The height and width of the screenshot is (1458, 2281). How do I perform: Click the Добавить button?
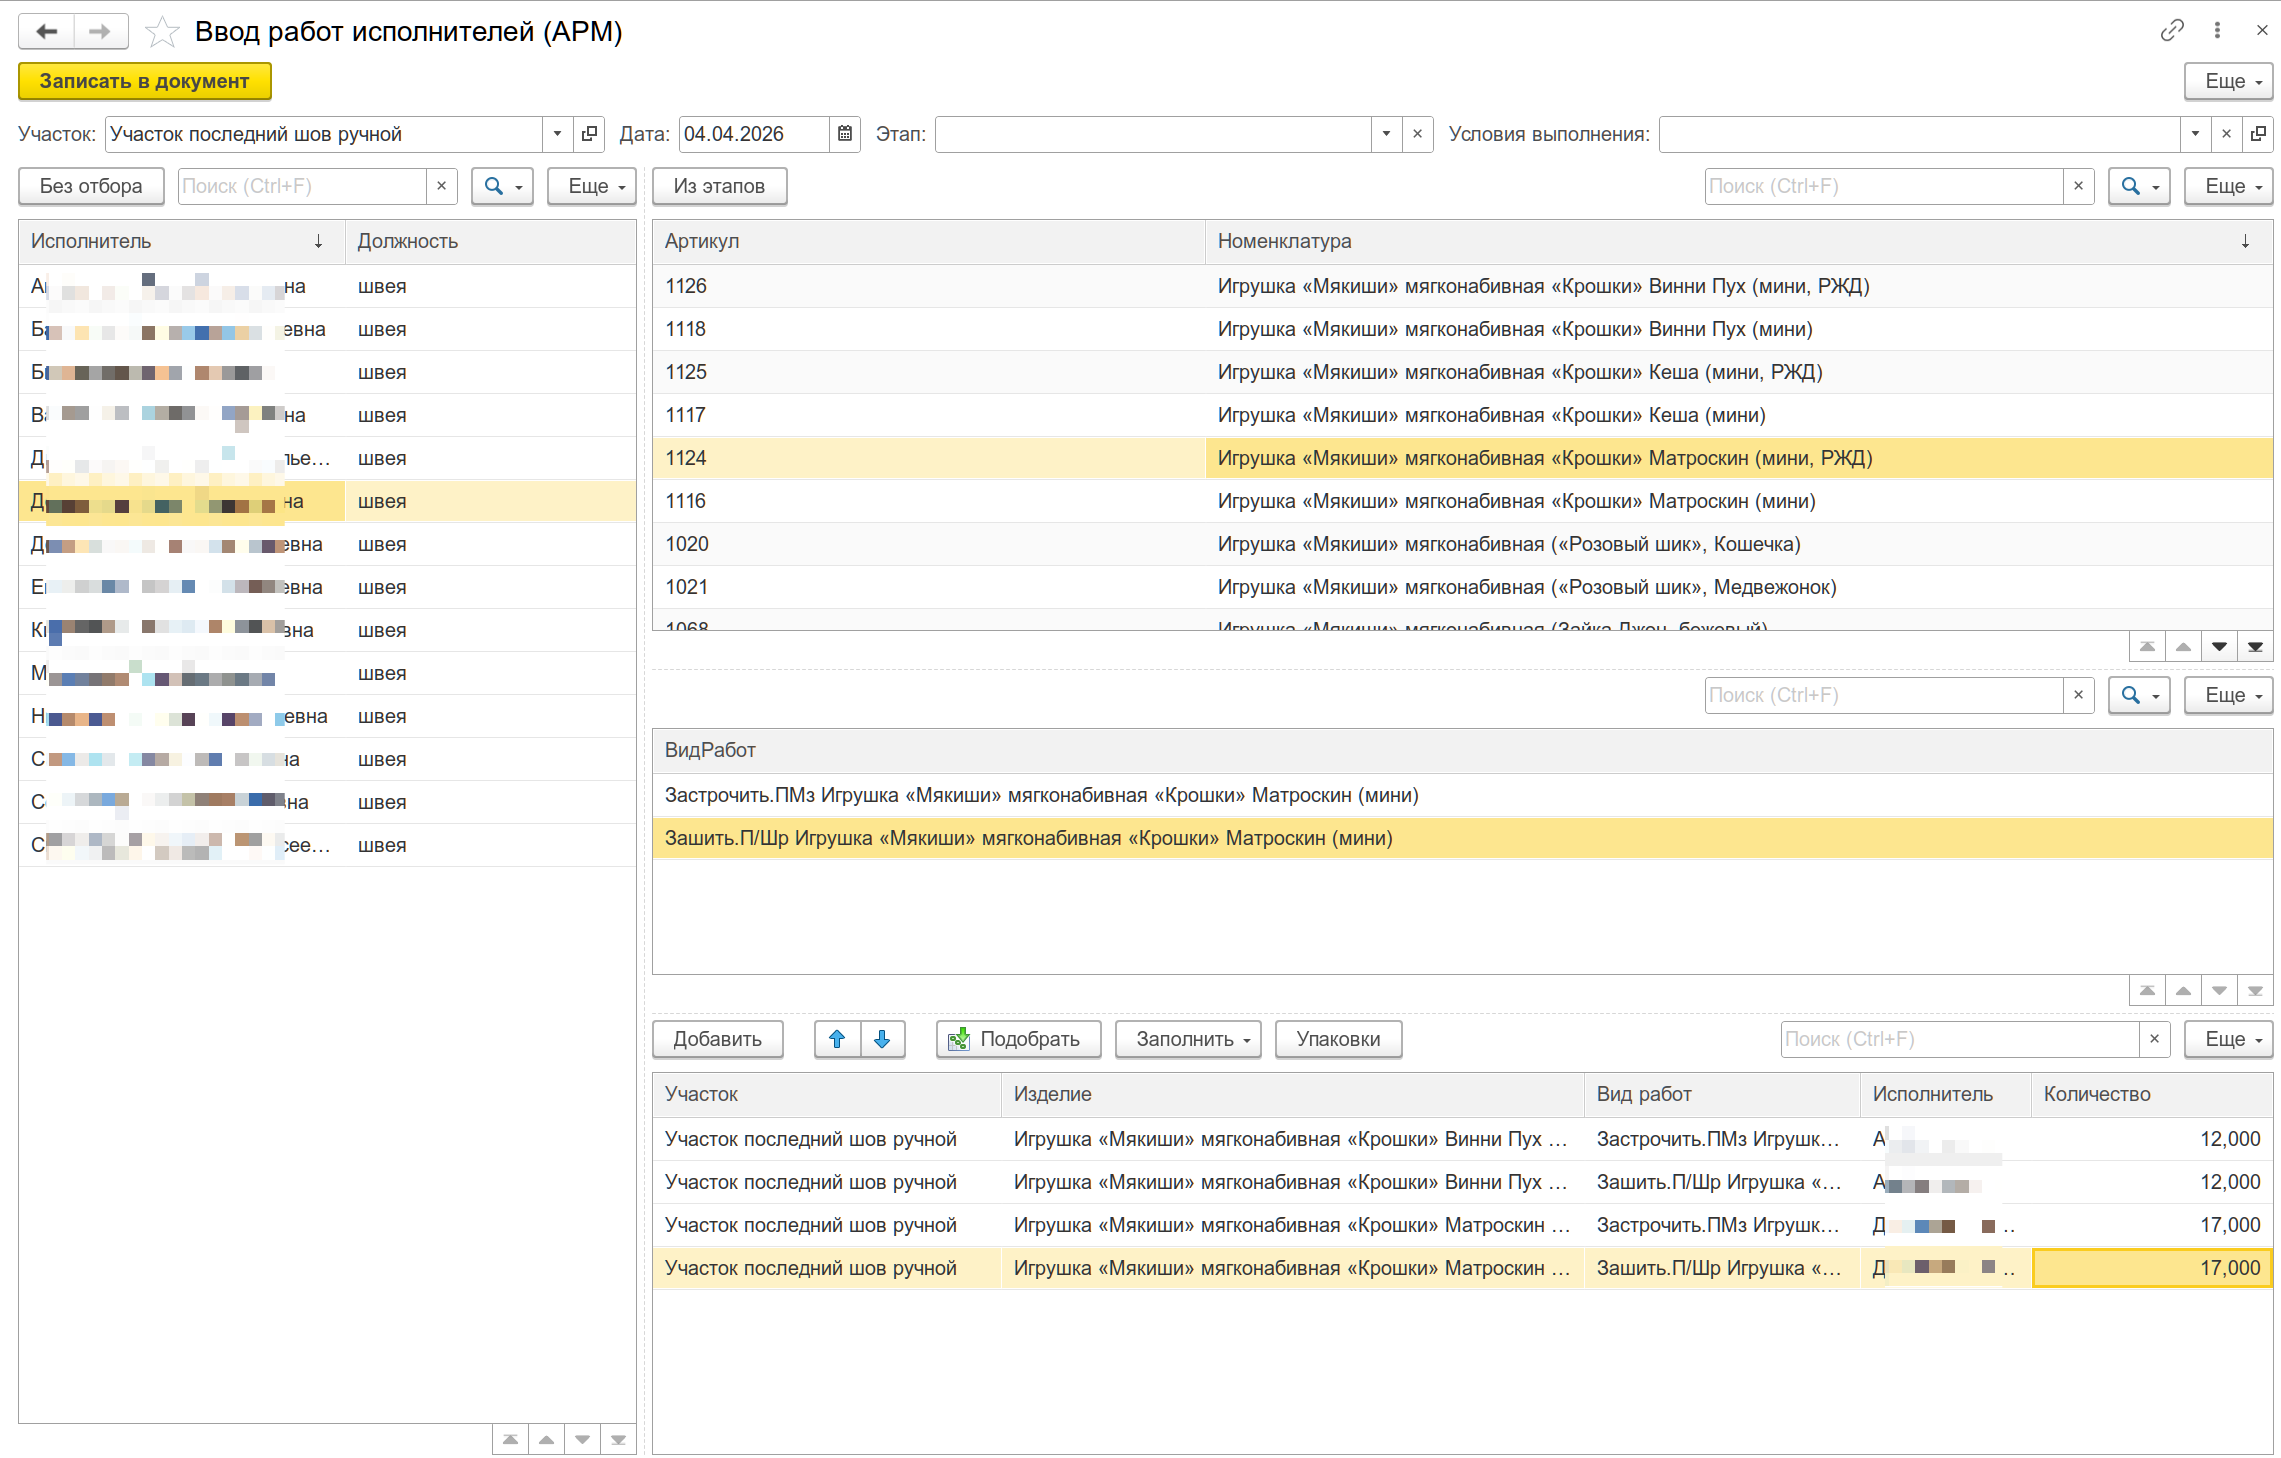pos(717,1039)
